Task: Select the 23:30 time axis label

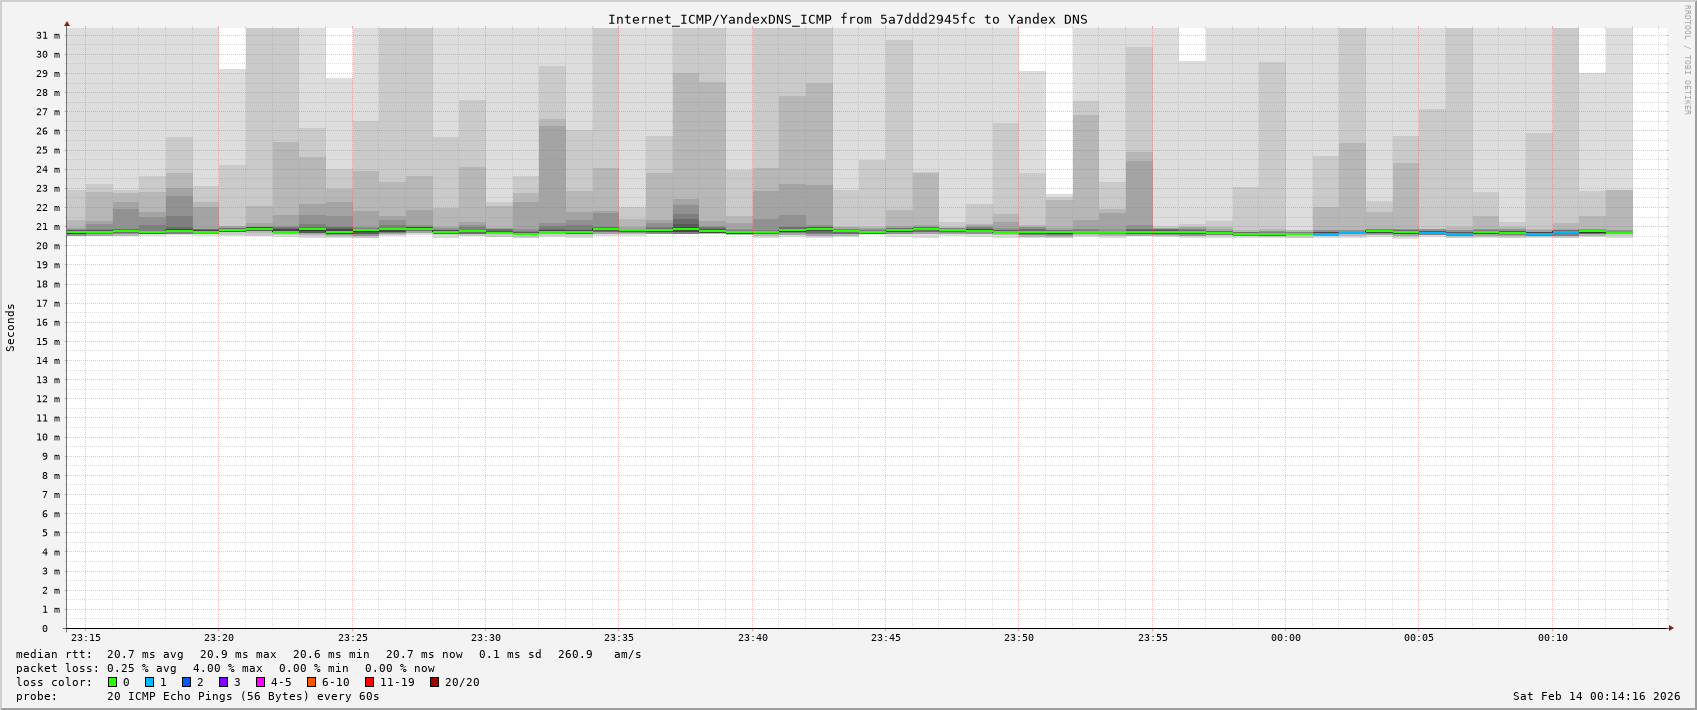Action: pos(486,638)
